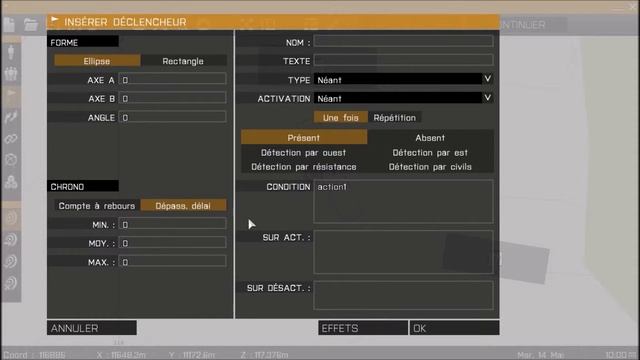Select Détection par ouest
This screenshot has width=640, height=360.
pyautogui.click(x=304, y=152)
